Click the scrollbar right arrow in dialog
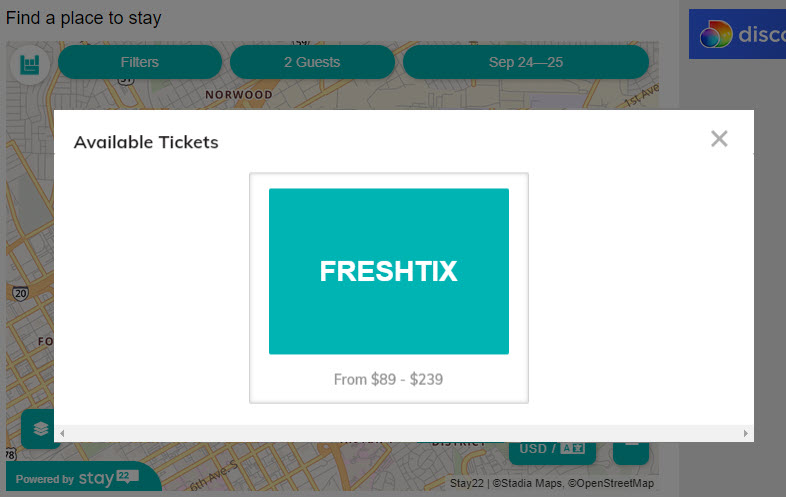The image size is (786, 497). coord(745,433)
